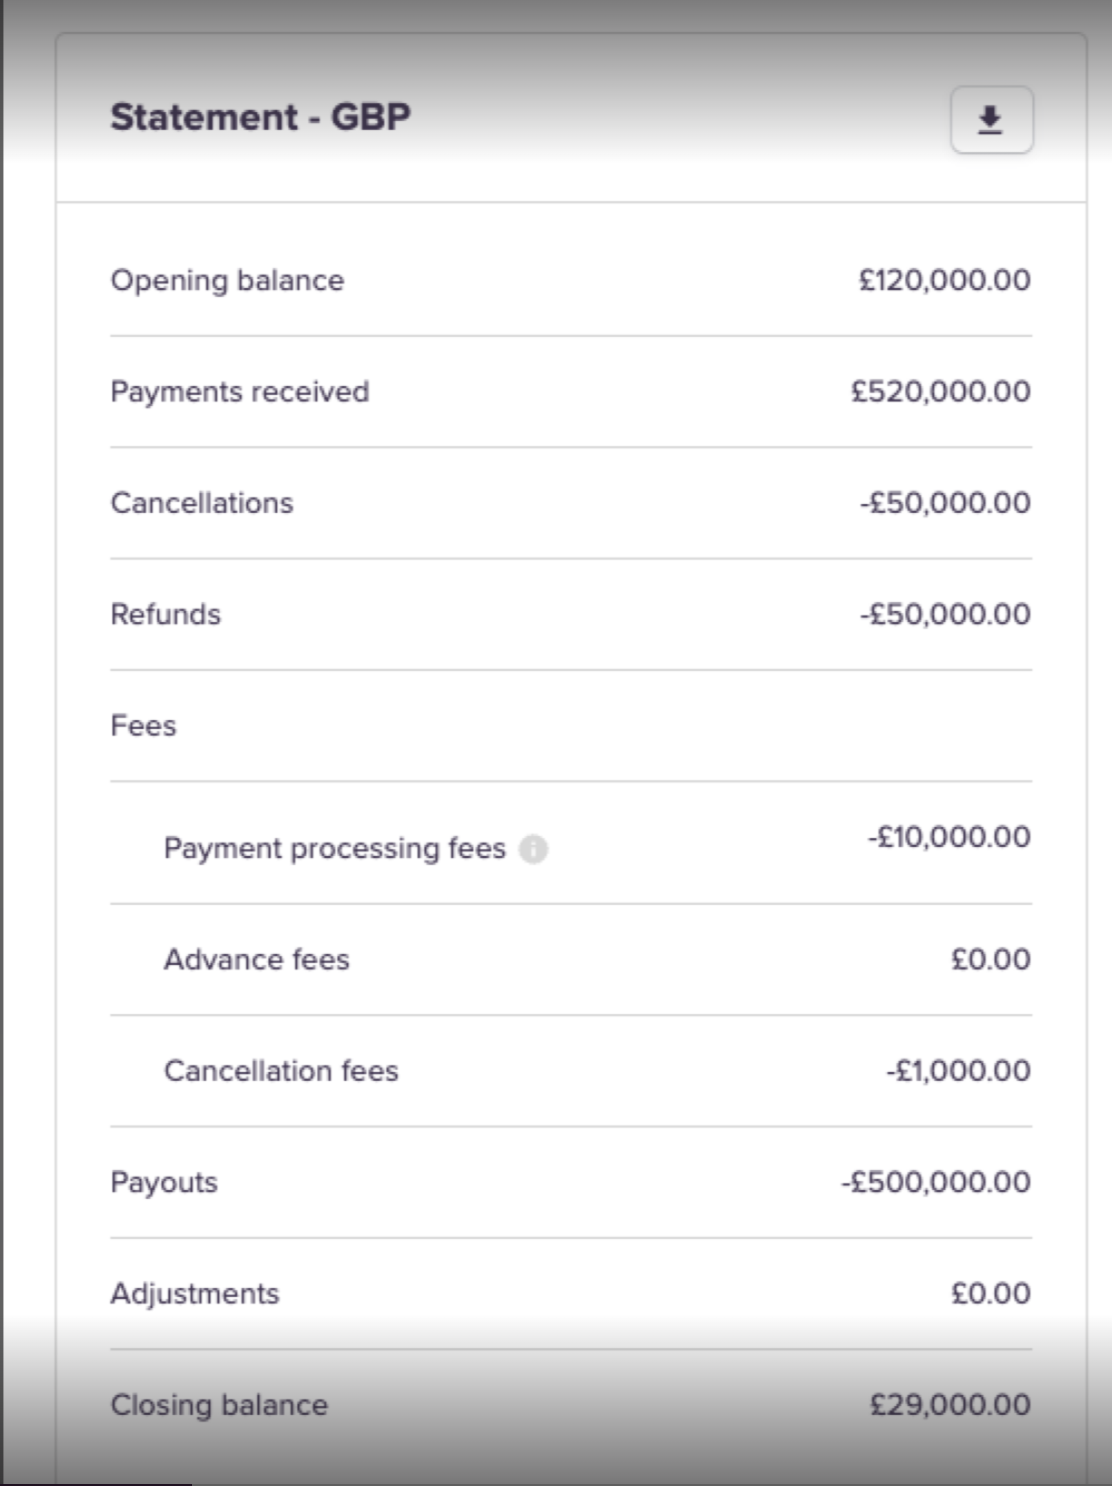
Task: Click the -£10,000.00 processing fees amount
Action: pyautogui.click(x=948, y=836)
